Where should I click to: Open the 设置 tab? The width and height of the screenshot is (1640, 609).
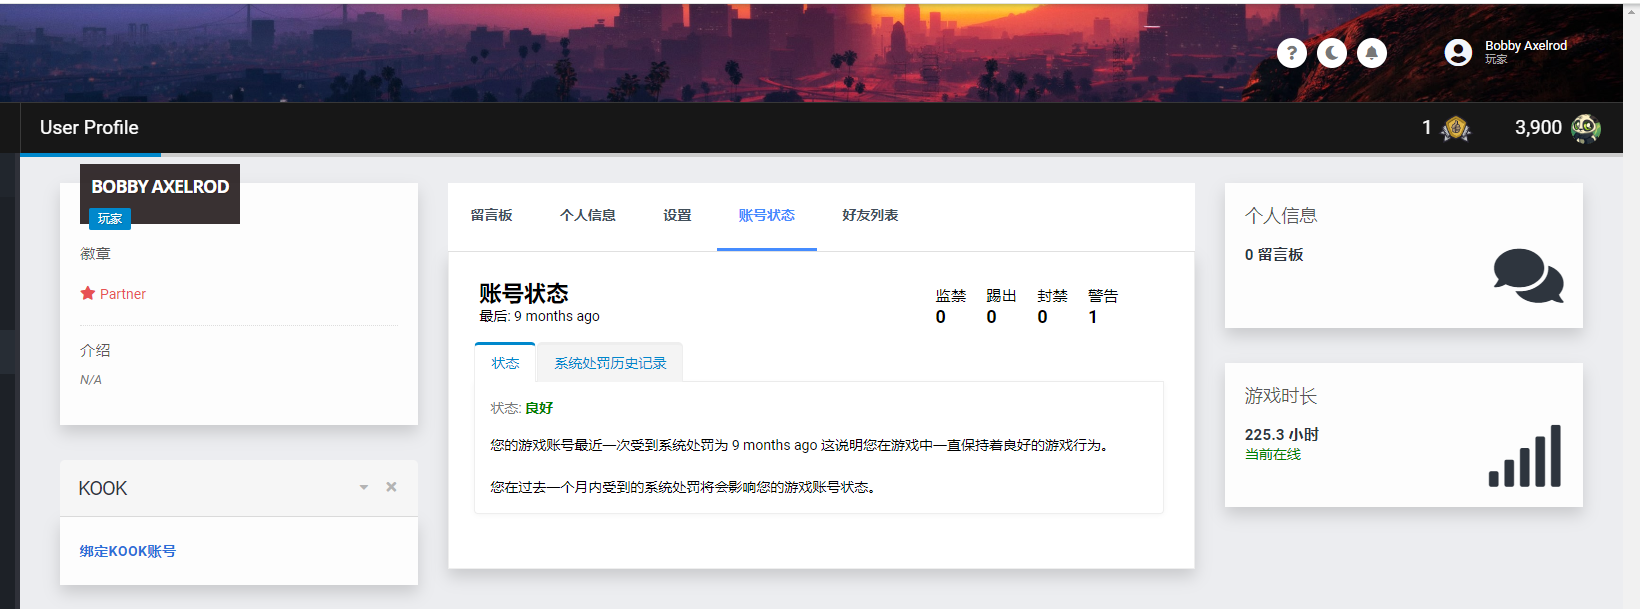(x=677, y=215)
